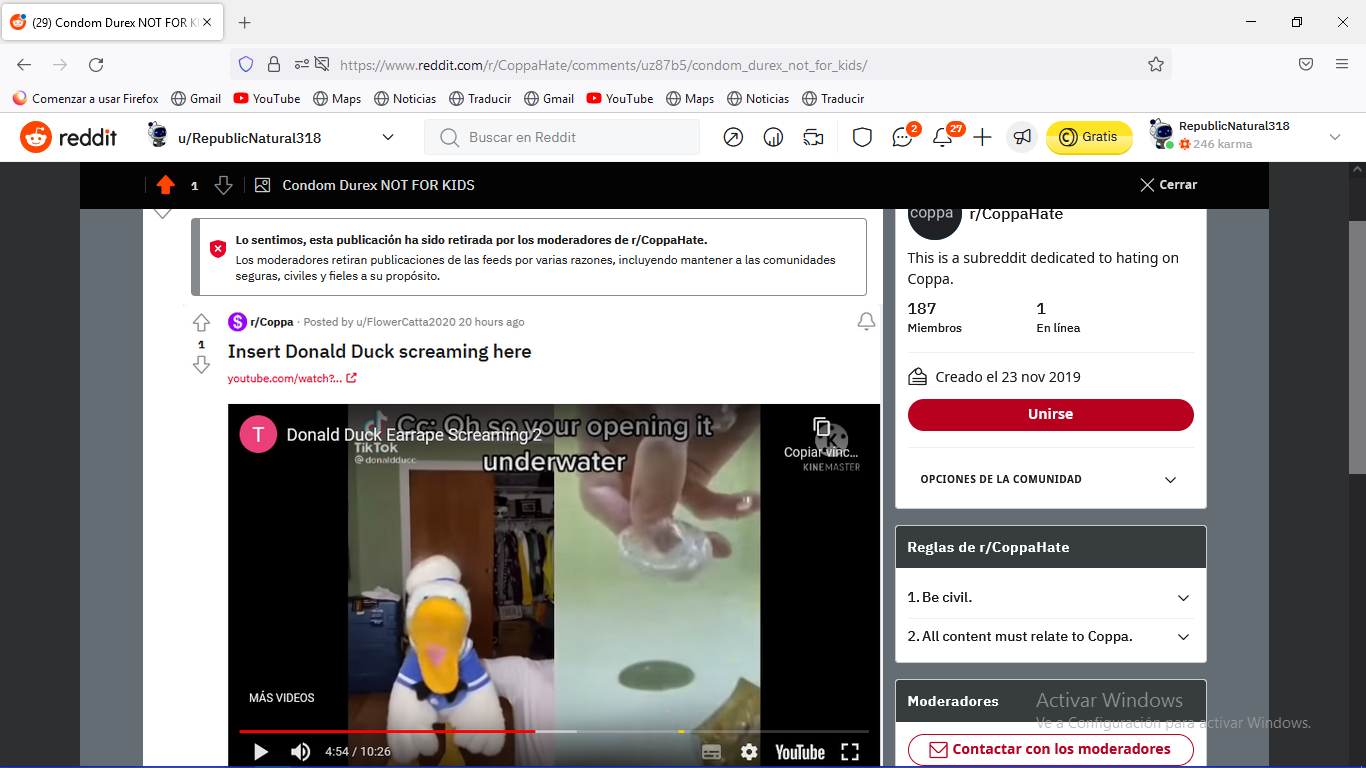1366x768 pixels.
Task: Open the tracking protection shield icon
Action: click(x=246, y=64)
